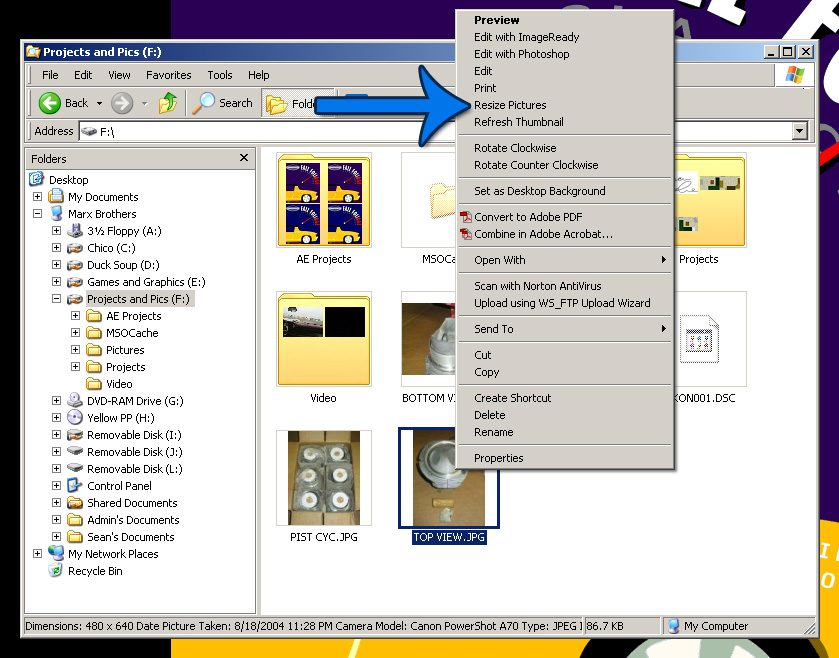Select the Shared Documents folder icon
This screenshot has width=839, height=658.
coord(75,503)
